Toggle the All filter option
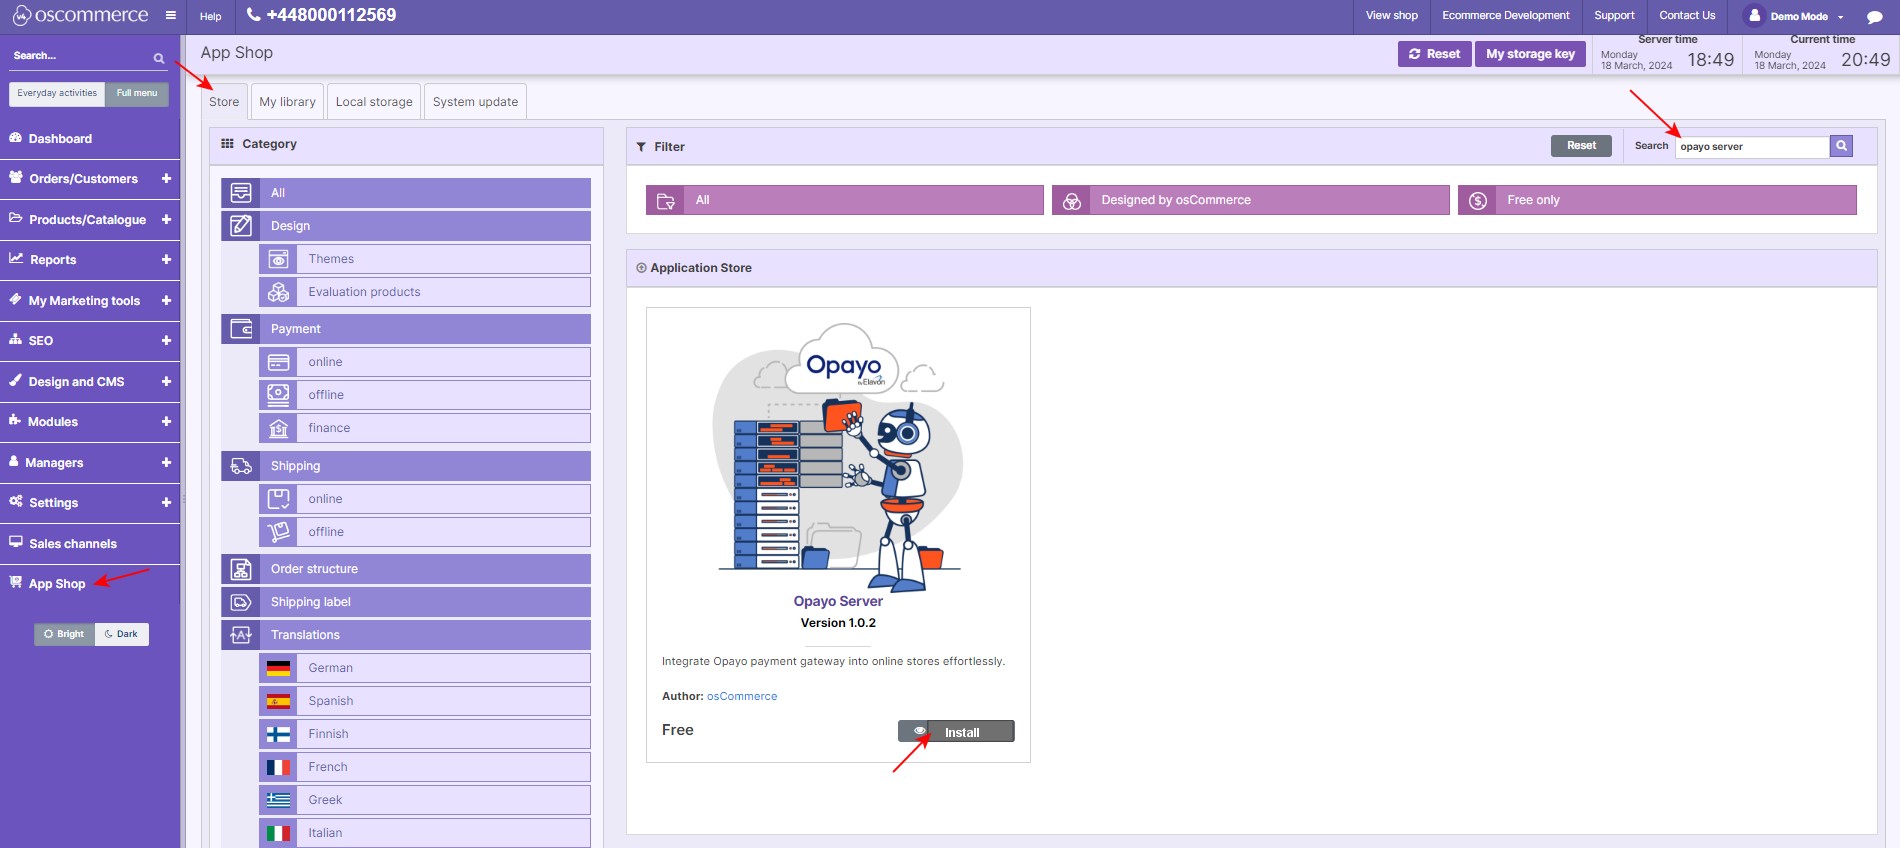 tap(845, 200)
